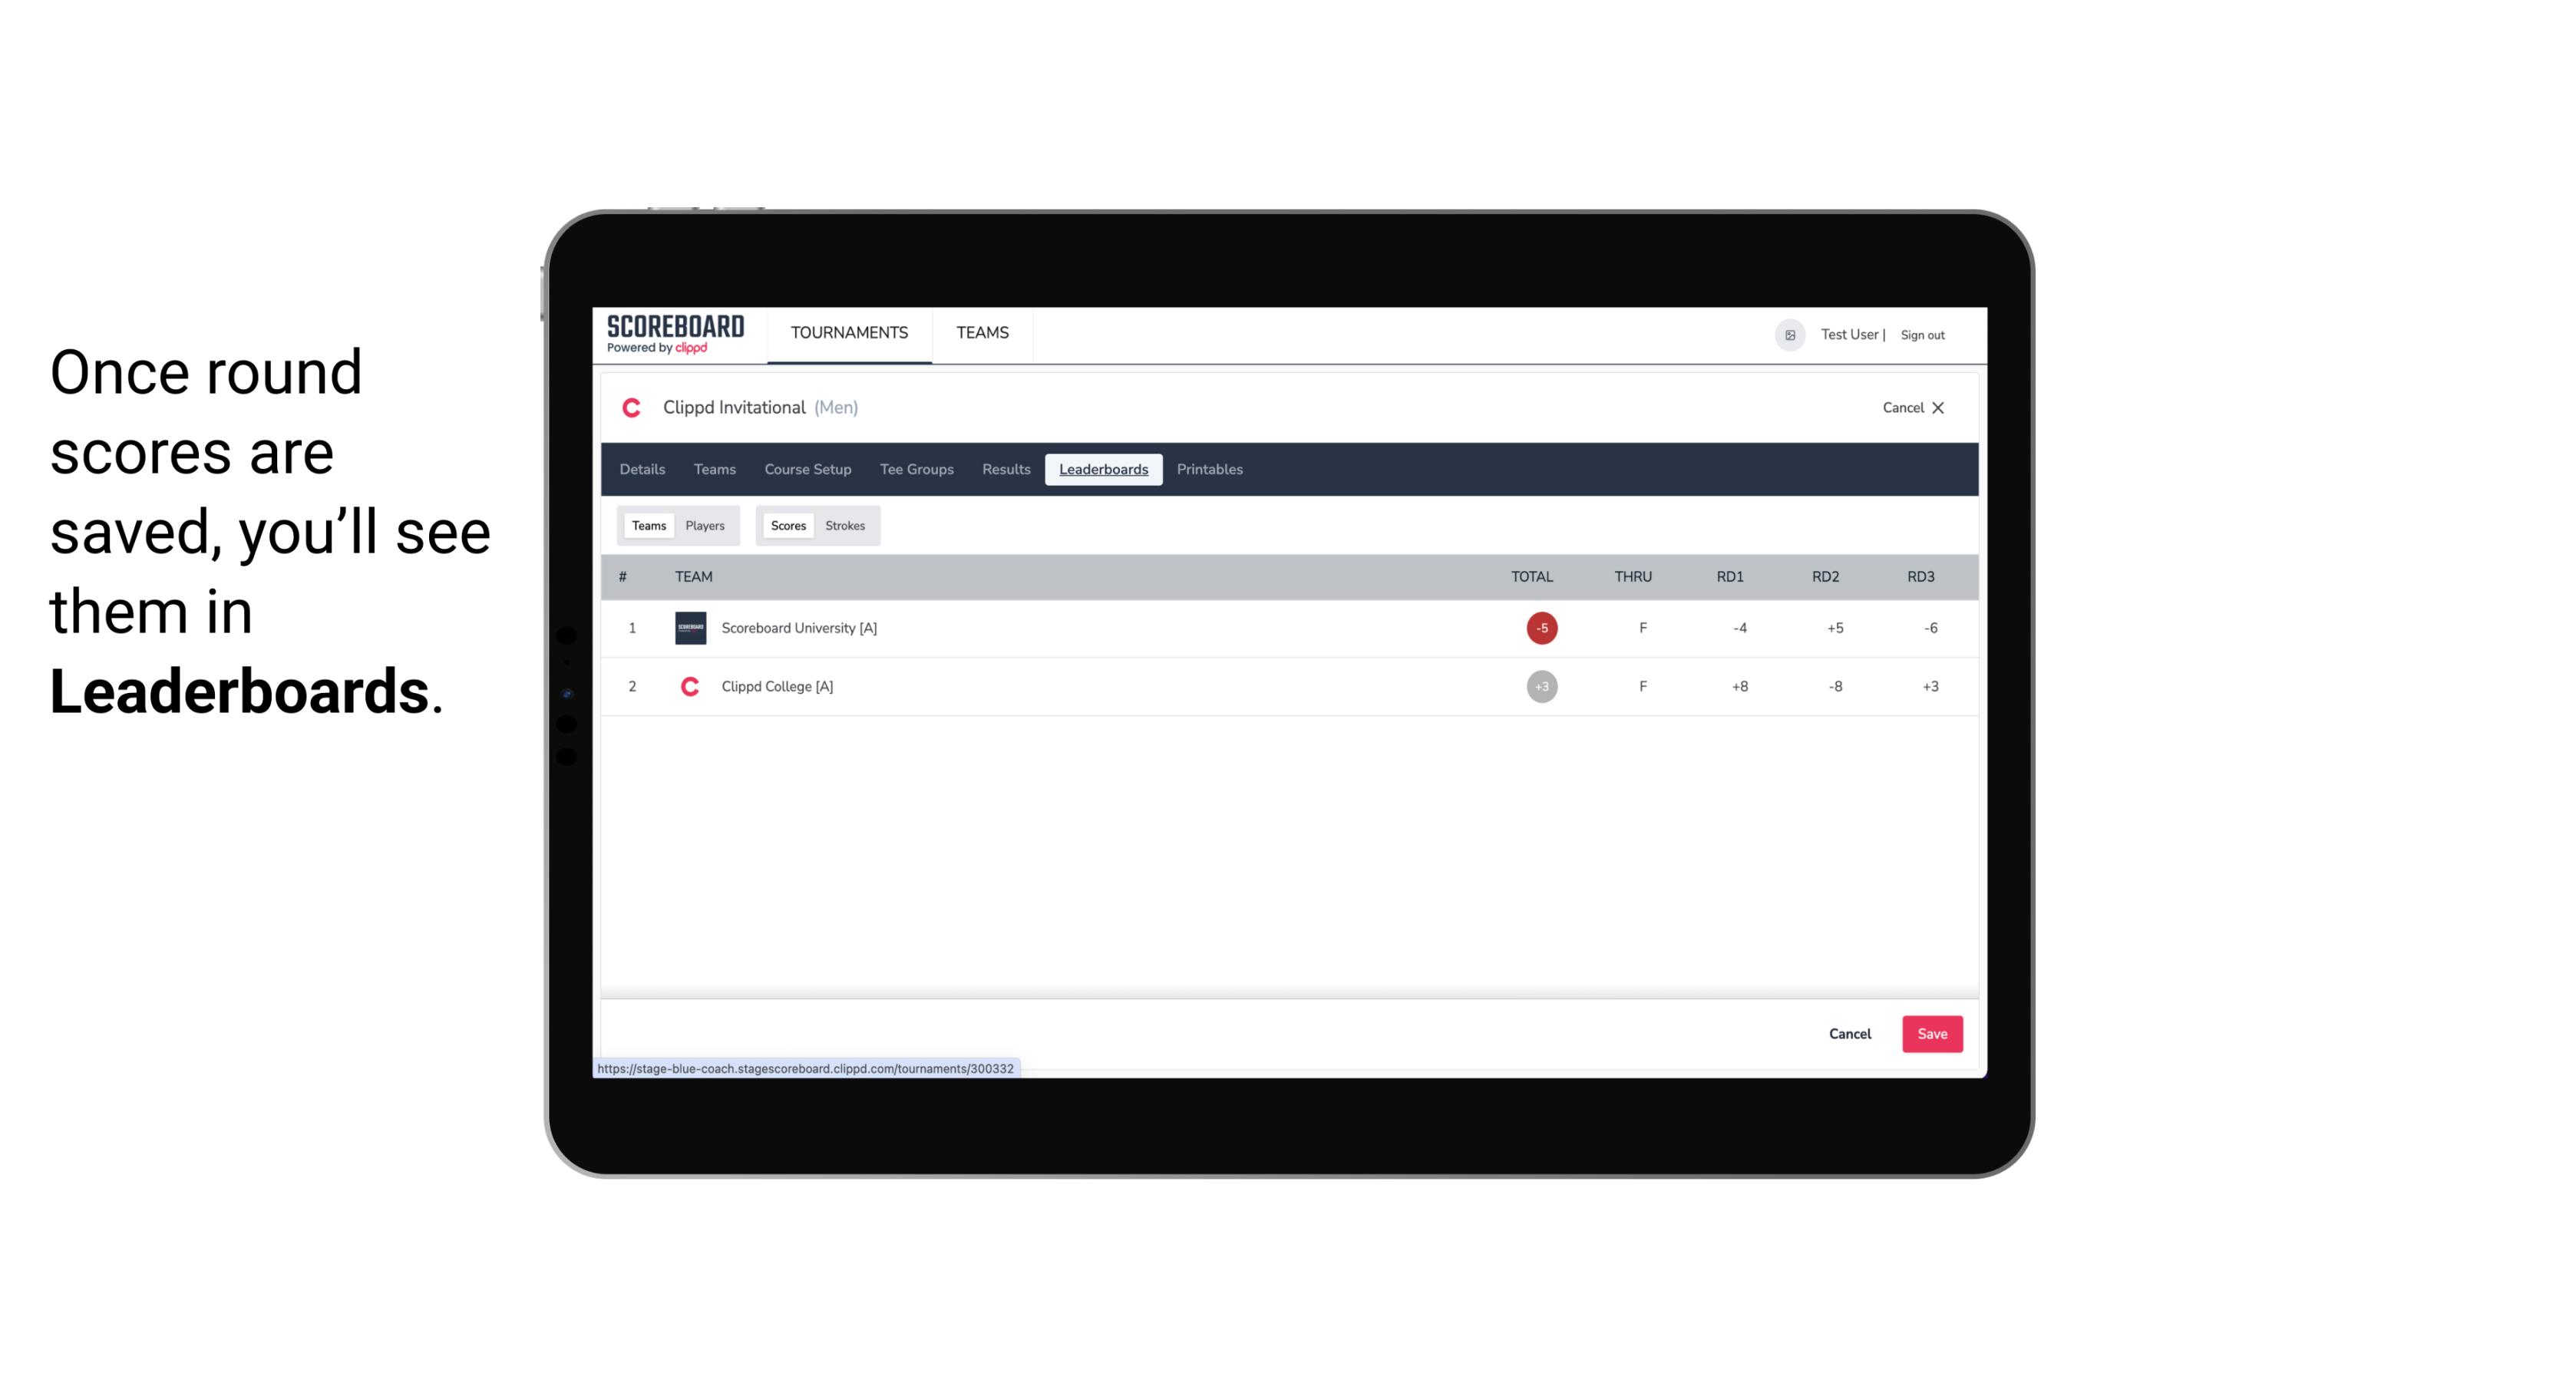Click the Results tab
This screenshot has width=2576, height=1386.
tap(1006, 470)
